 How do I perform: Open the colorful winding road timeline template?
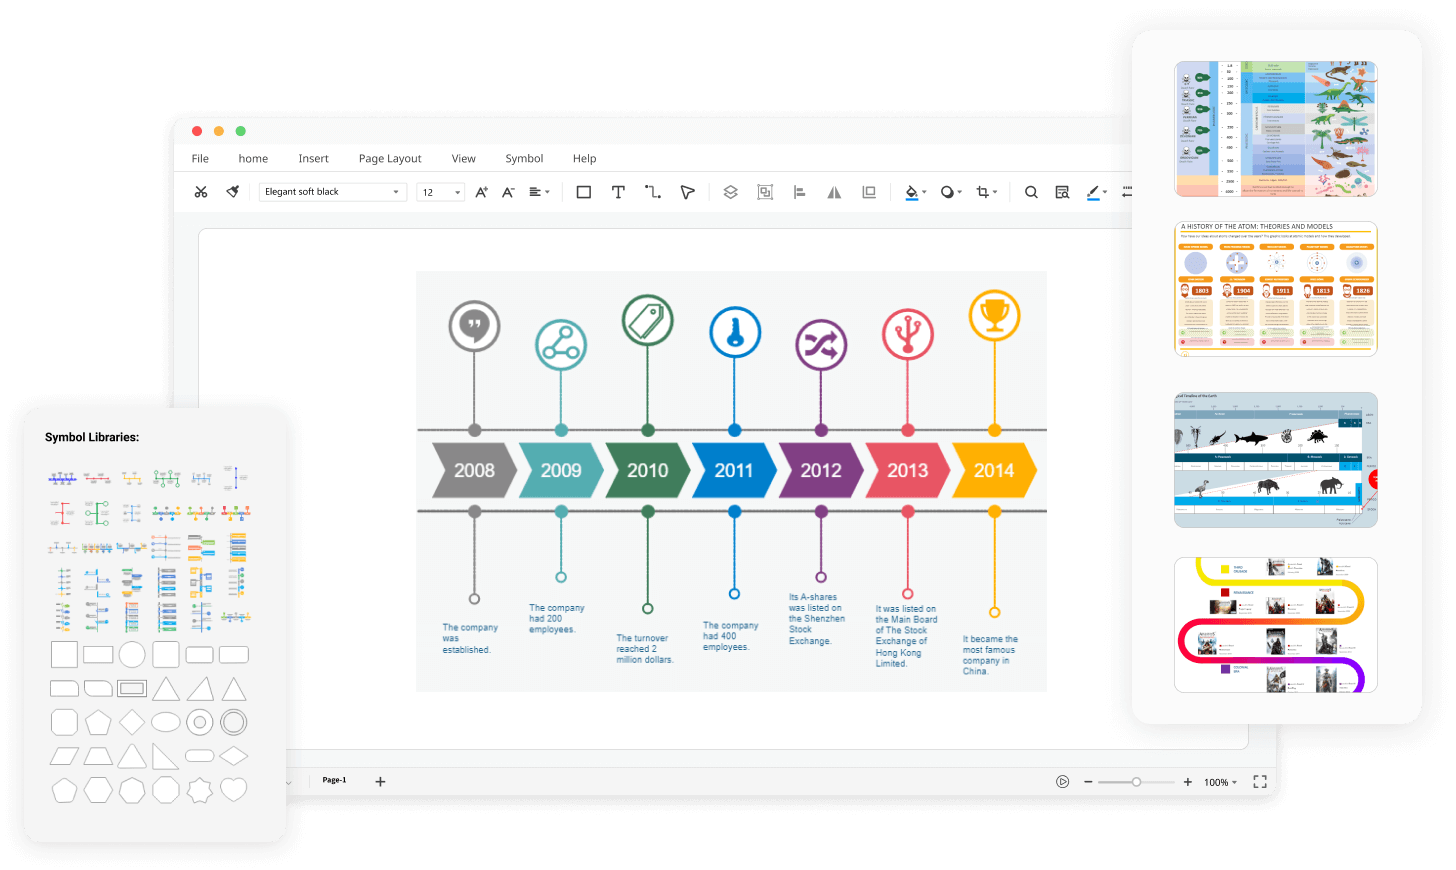(1276, 625)
